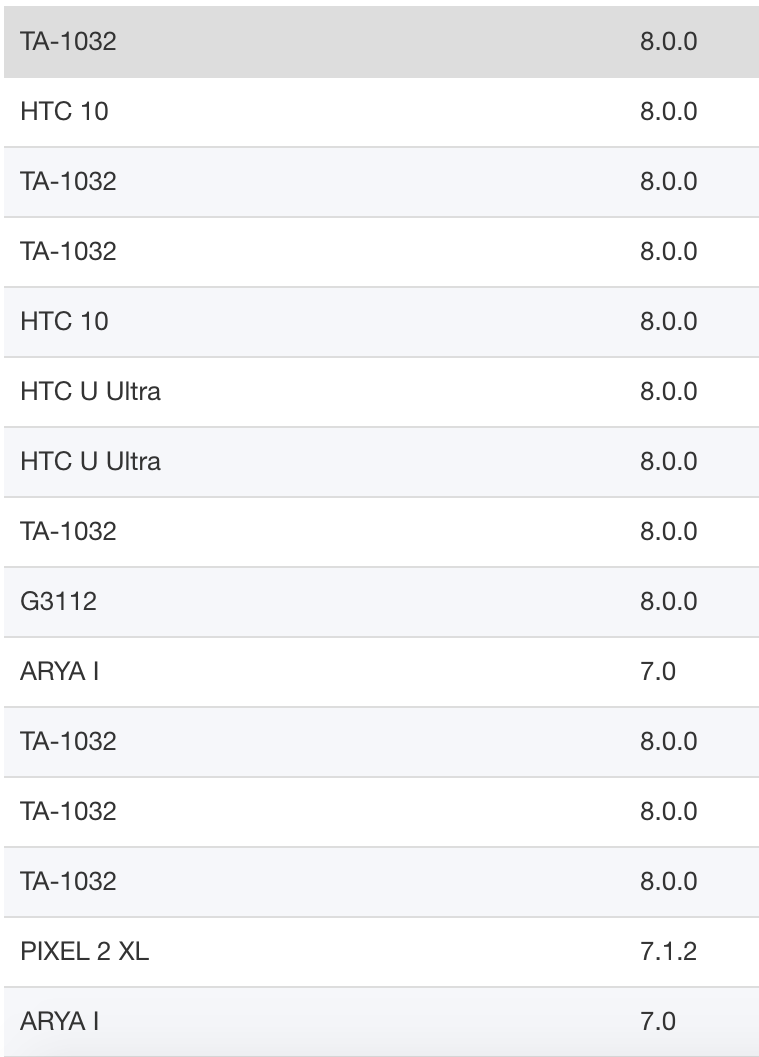Select the highlighted gray TA-1032 row
The image size is (759, 1057).
click(x=382, y=42)
